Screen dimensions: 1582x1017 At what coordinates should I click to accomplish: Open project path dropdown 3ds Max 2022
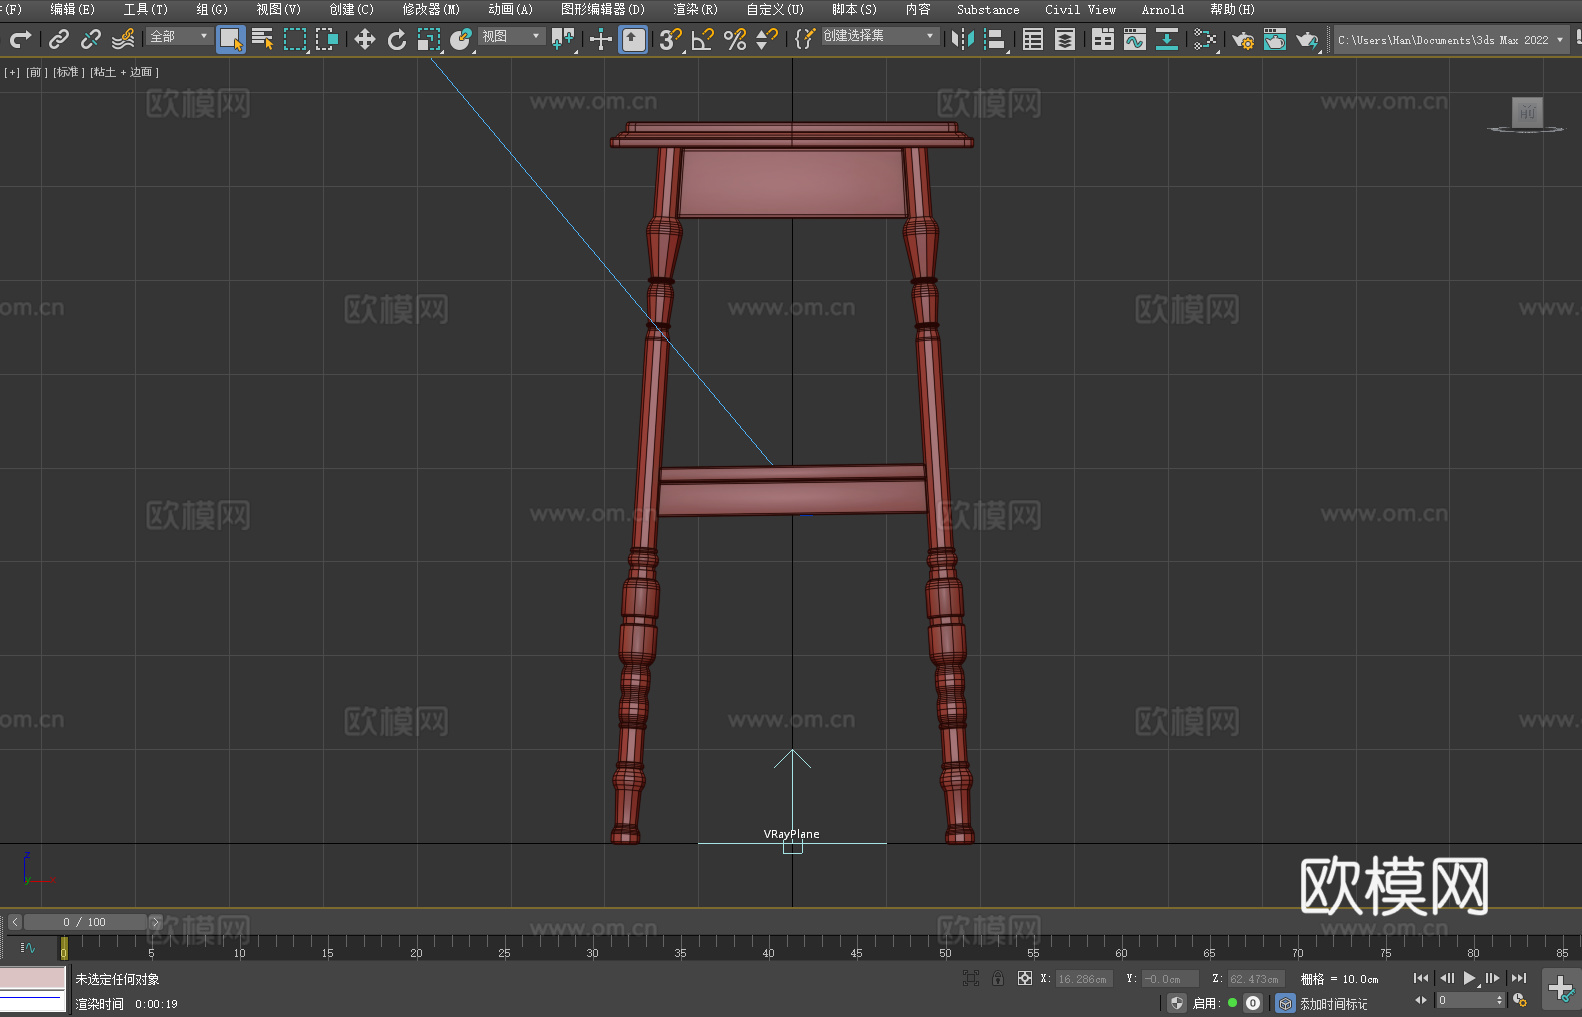point(1450,40)
